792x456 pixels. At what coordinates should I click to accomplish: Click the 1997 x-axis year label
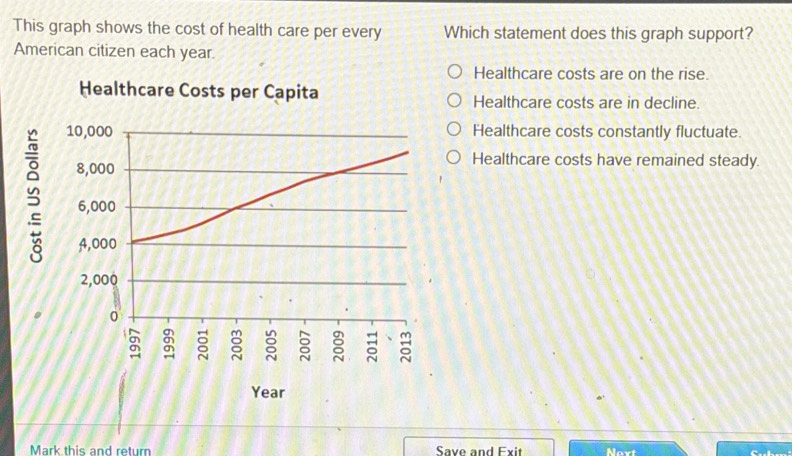(135, 343)
